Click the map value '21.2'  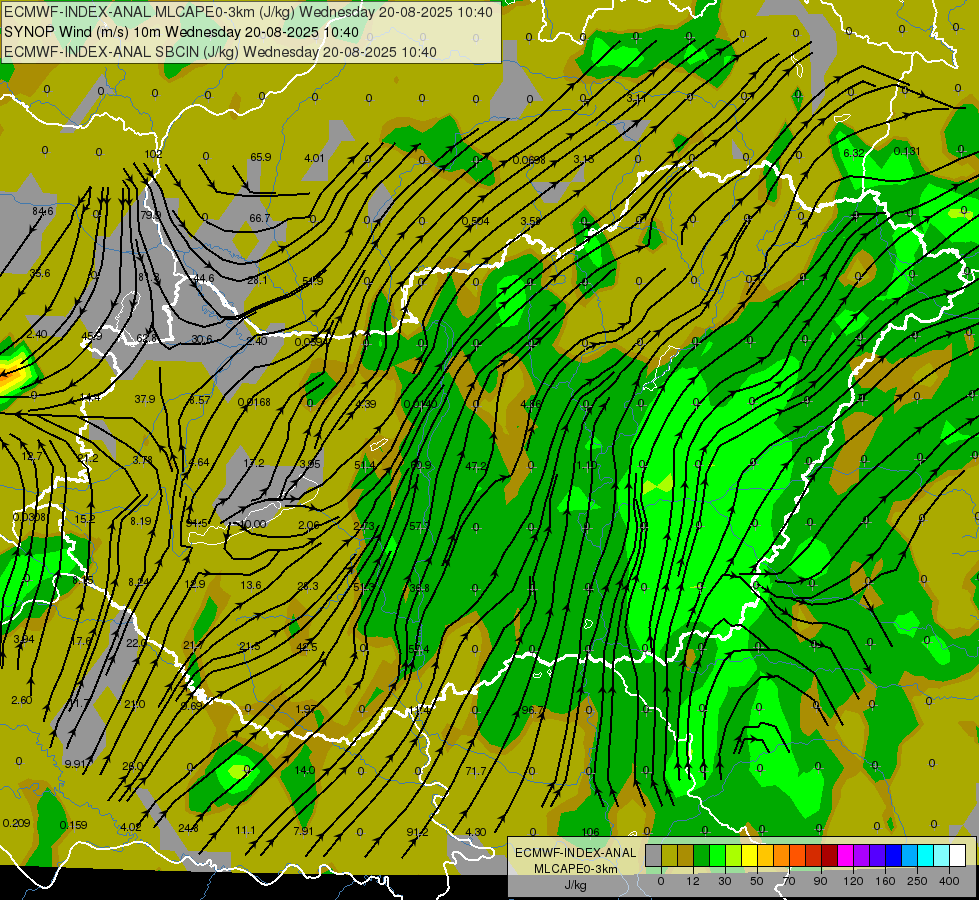(x=88, y=458)
